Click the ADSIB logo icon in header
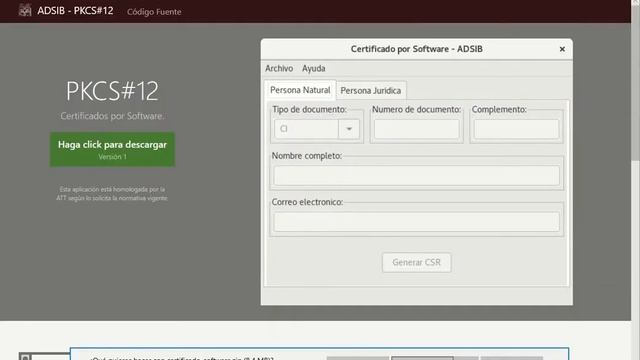This screenshot has height=360, width=640. (x=25, y=10)
